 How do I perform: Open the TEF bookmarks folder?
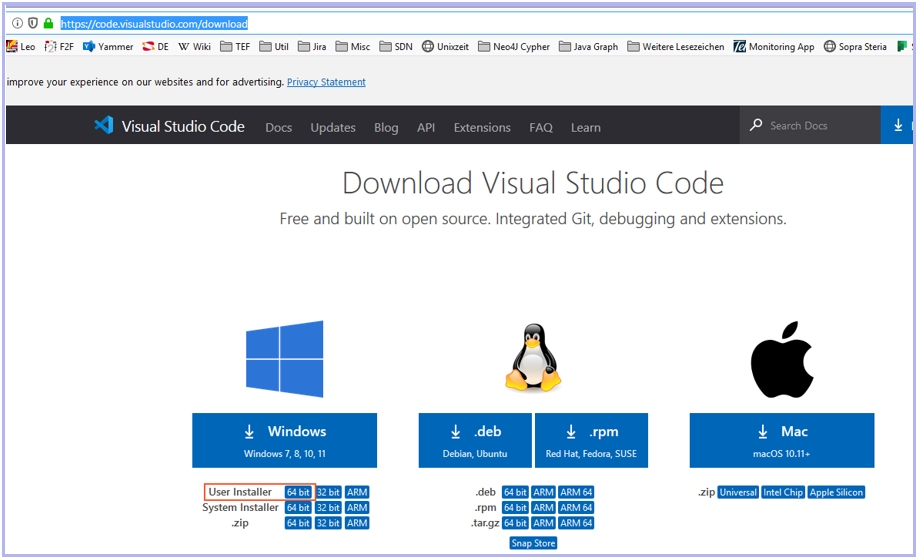(x=235, y=46)
